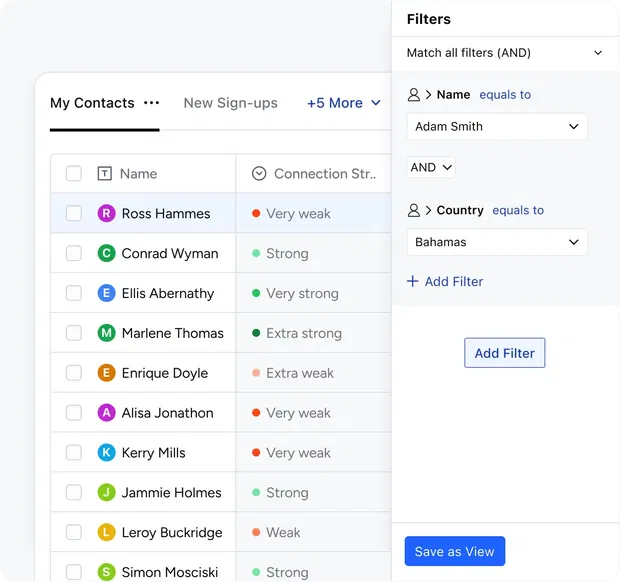
Task: Change the AND operator dropdown
Action: (431, 167)
